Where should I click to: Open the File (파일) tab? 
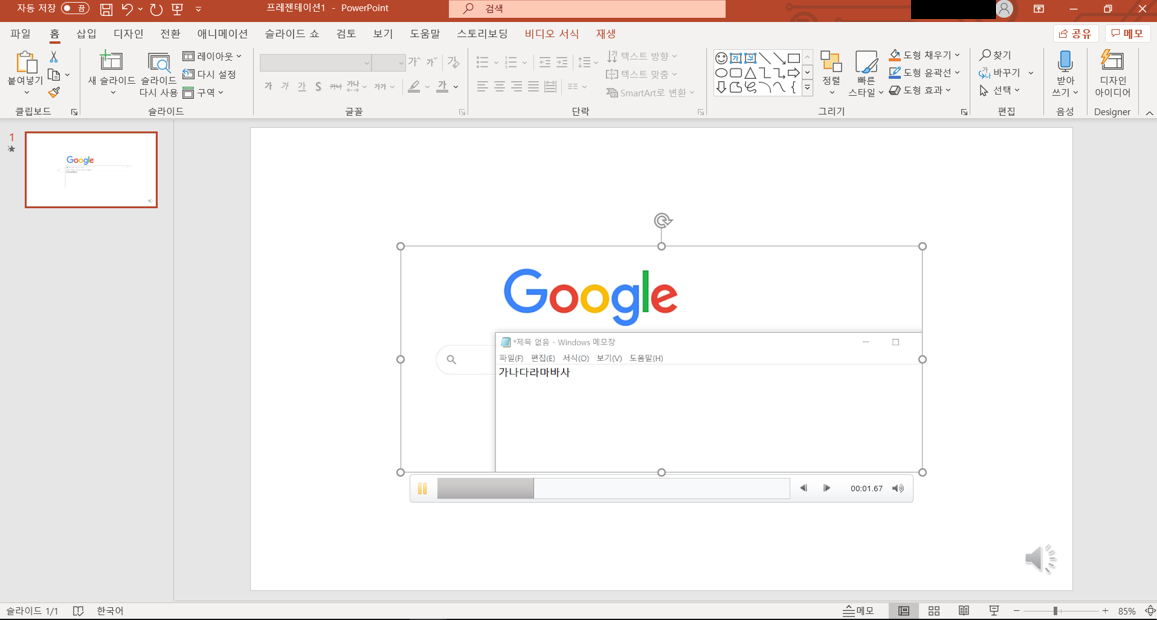point(21,34)
